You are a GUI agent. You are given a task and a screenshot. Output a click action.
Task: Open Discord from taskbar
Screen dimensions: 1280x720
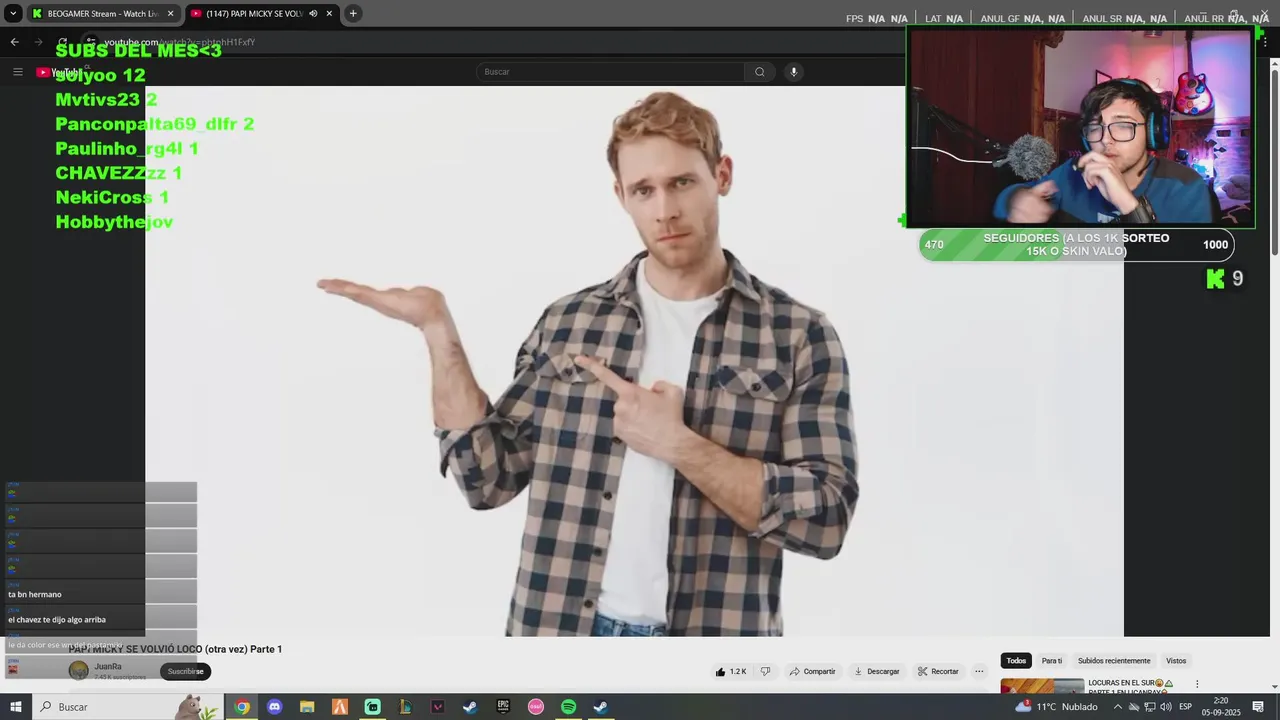(x=275, y=707)
